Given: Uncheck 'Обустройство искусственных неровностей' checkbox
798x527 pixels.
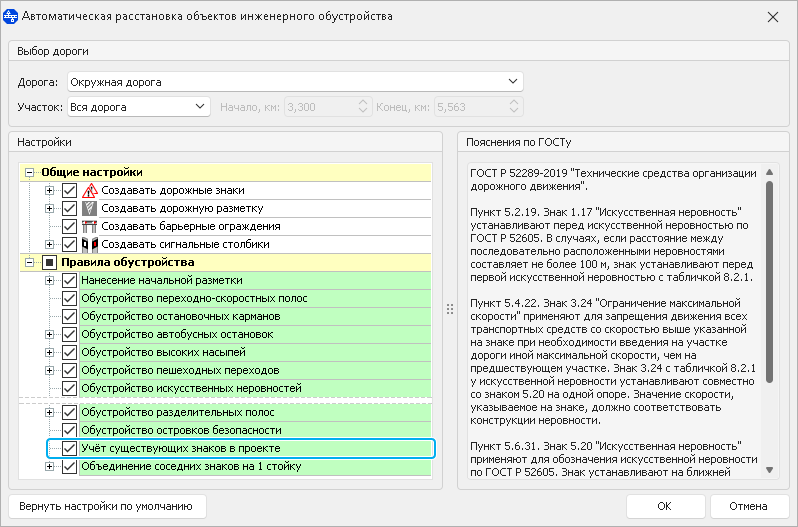Looking at the screenshot, I should pos(70,389).
